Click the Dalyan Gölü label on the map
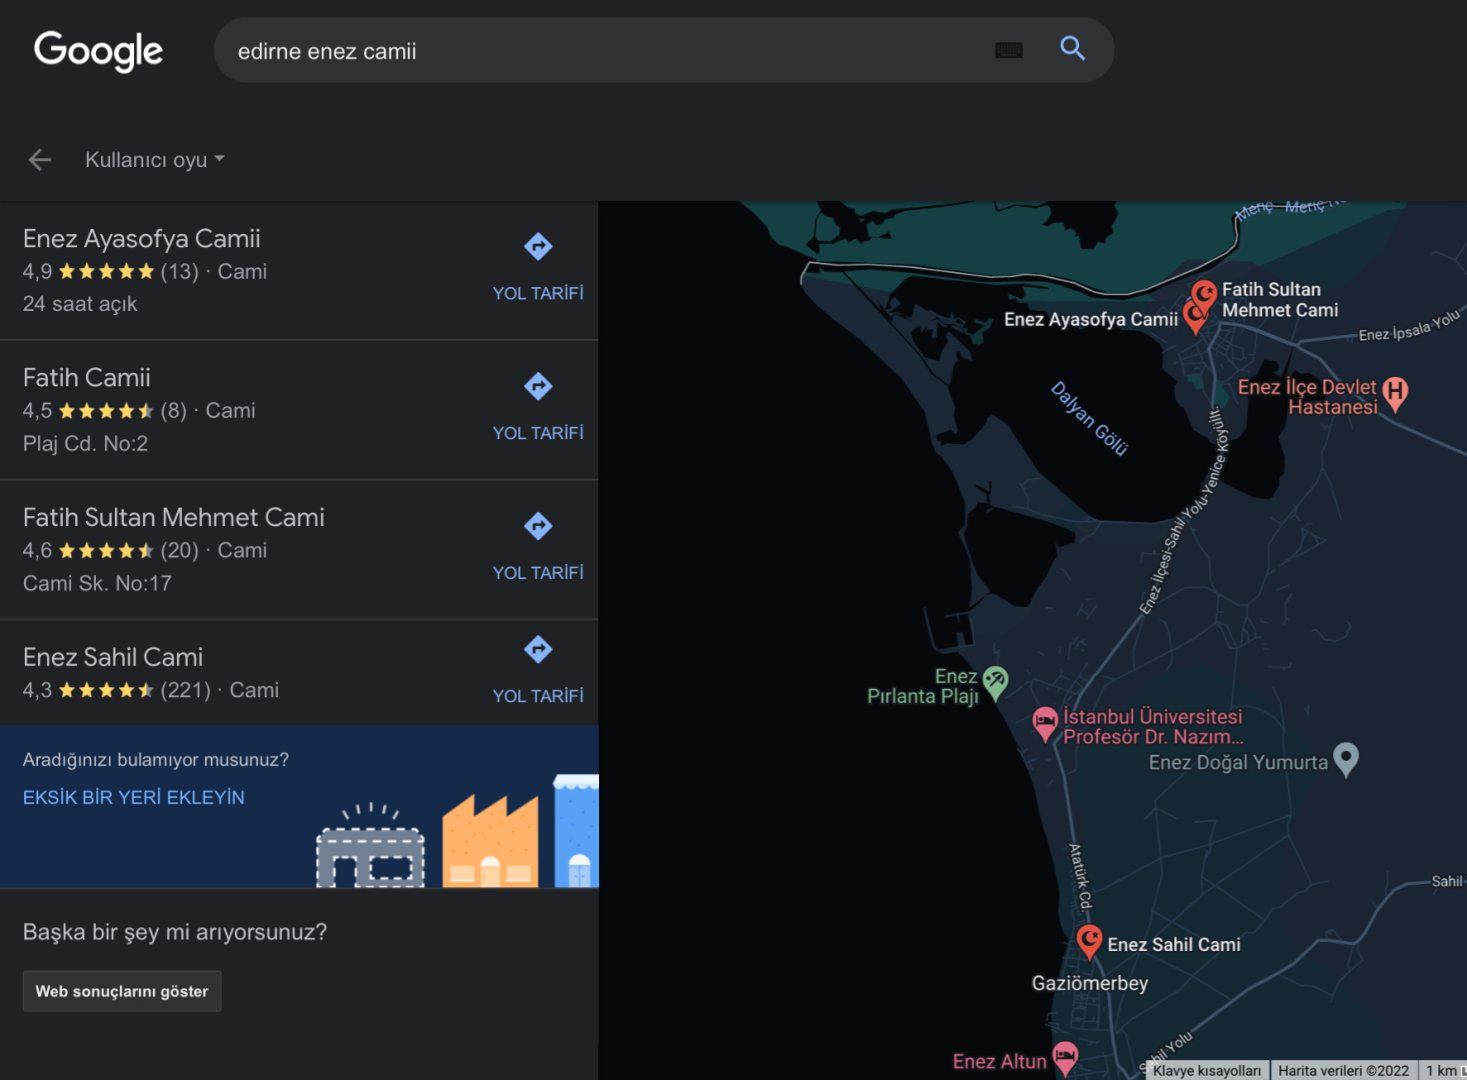Viewport: 1467px width, 1080px height. pyautogui.click(x=1089, y=418)
